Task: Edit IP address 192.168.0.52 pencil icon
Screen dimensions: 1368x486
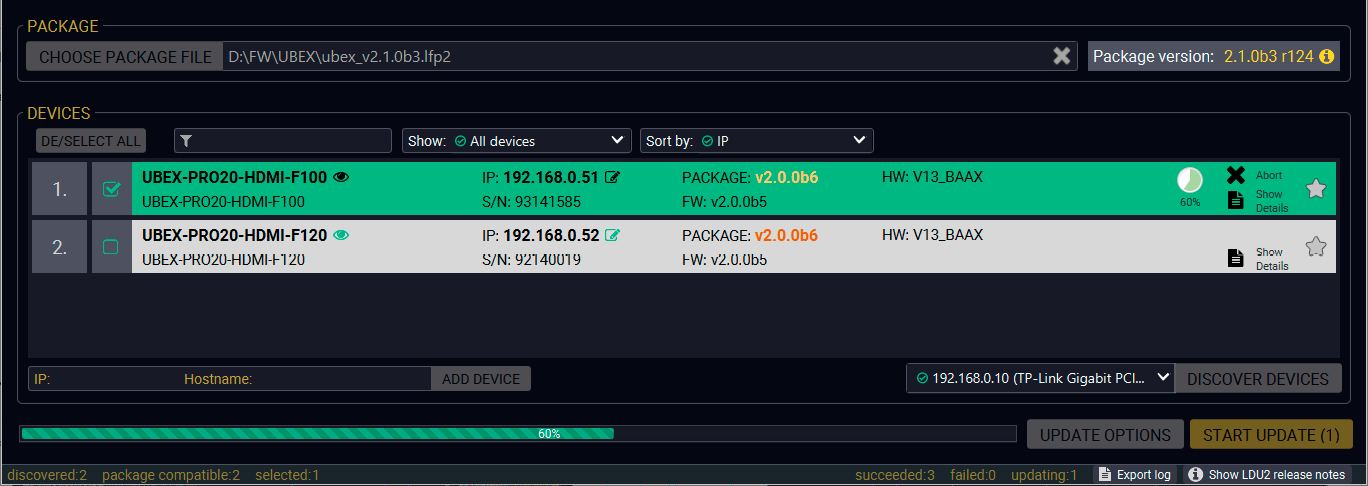Action: pyautogui.click(x=612, y=236)
